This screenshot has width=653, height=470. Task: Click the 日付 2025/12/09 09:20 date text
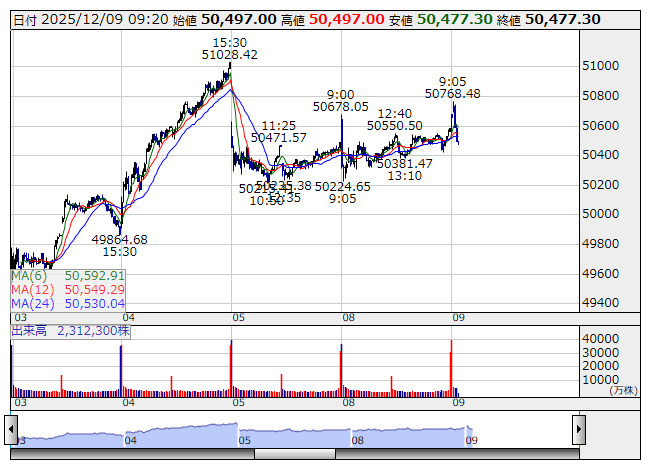(91, 19)
